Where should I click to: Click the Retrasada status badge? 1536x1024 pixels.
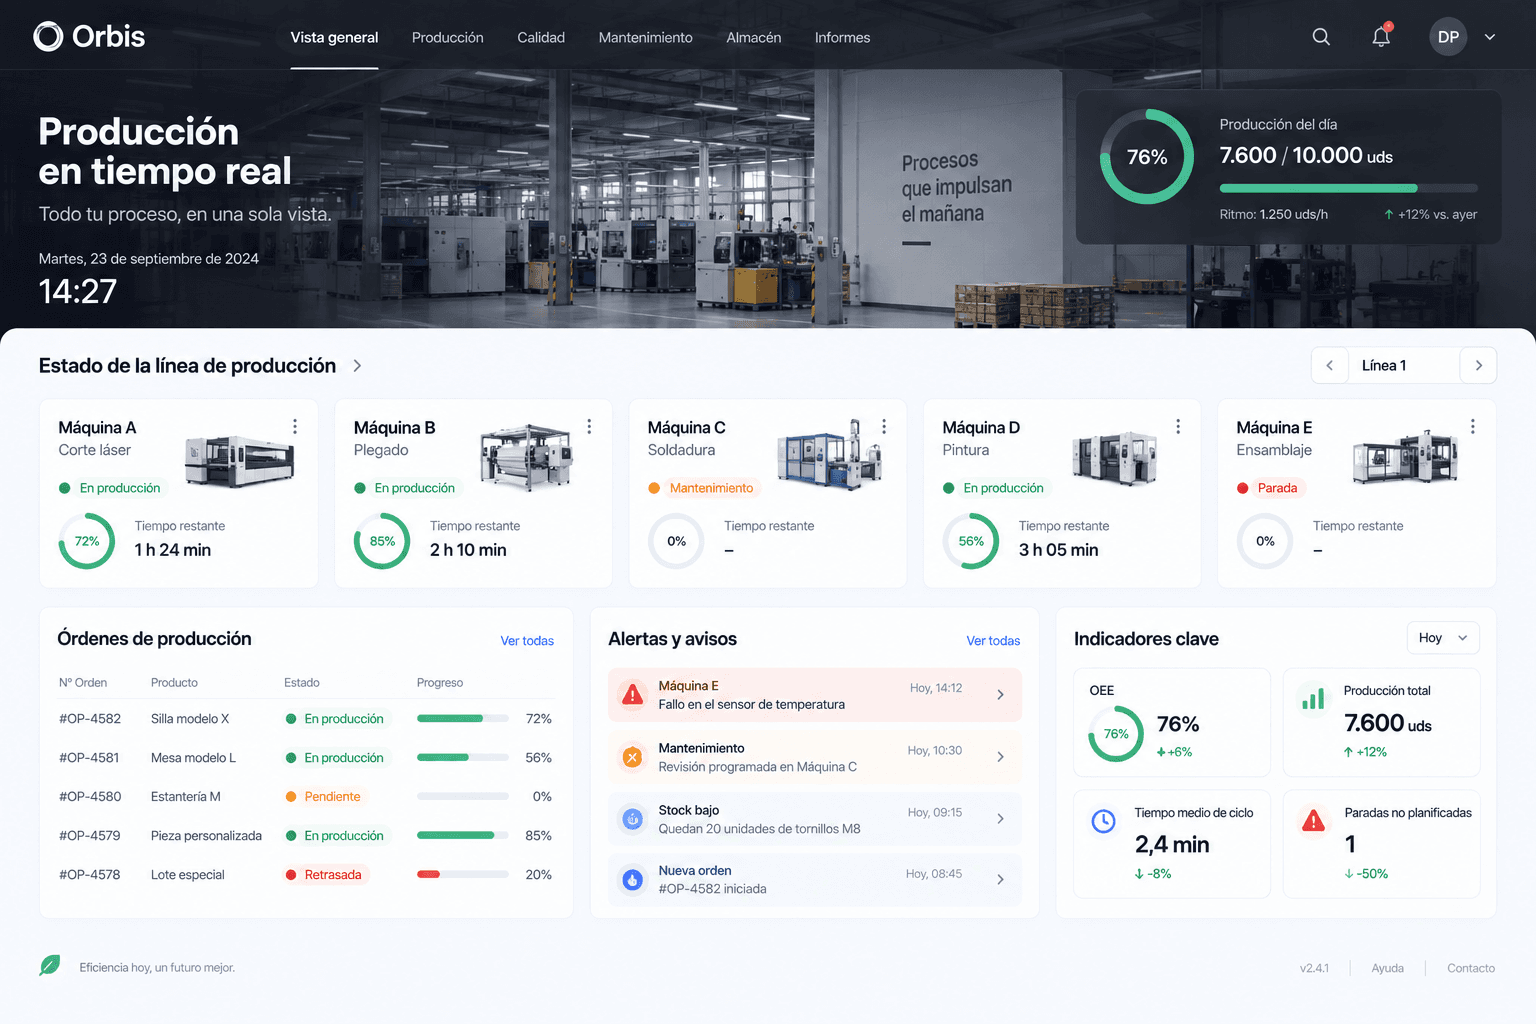click(325, 875)
